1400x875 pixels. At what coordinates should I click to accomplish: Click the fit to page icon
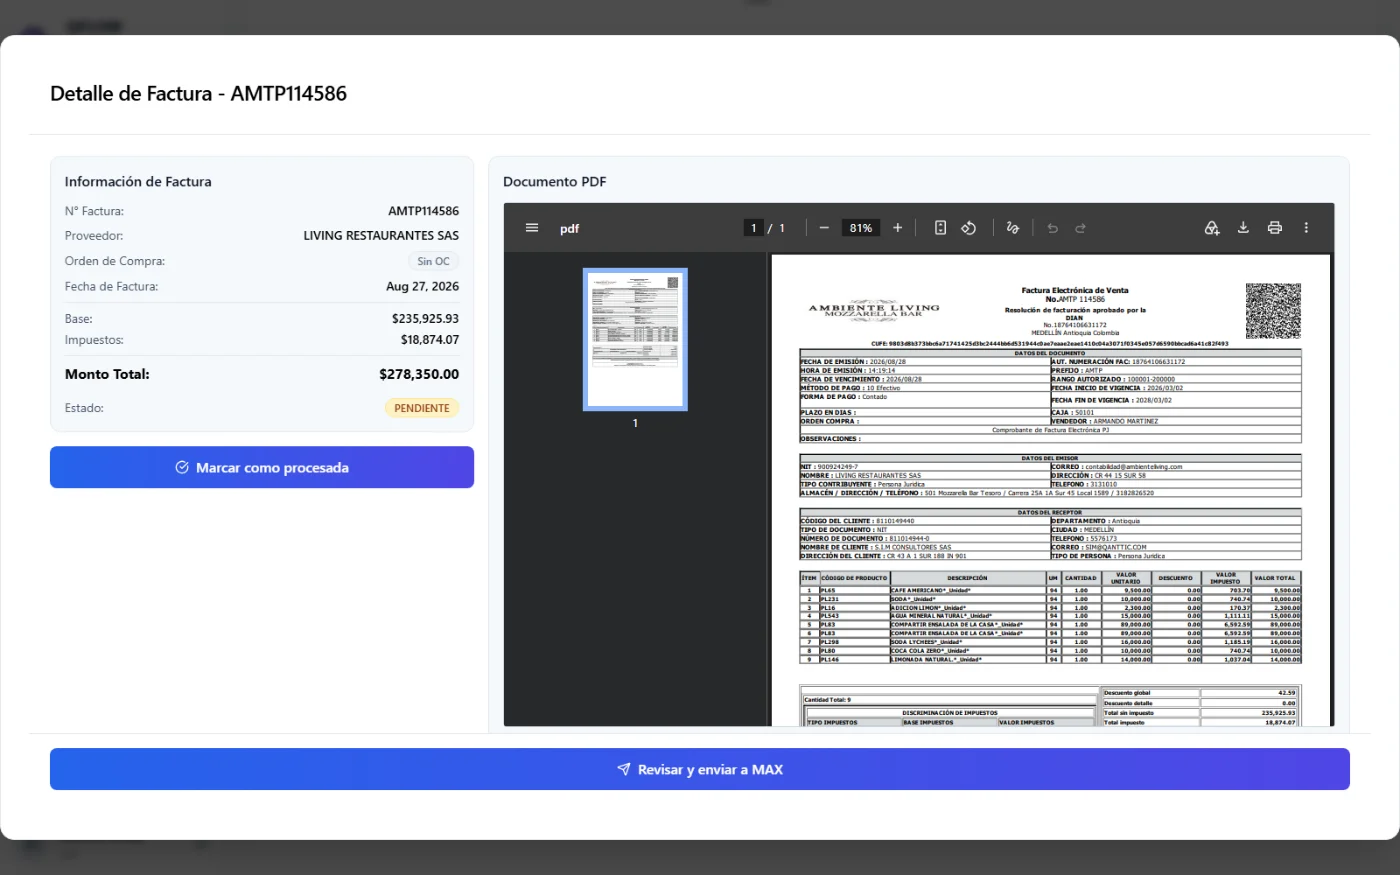[940, 228]
